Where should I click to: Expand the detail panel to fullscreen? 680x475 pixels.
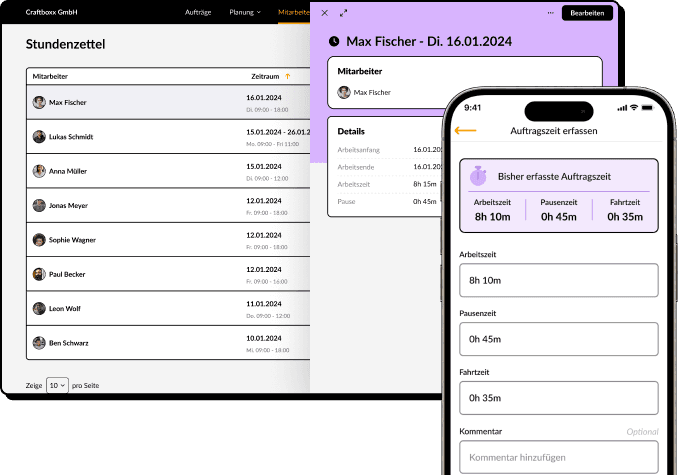coord(343,13)
